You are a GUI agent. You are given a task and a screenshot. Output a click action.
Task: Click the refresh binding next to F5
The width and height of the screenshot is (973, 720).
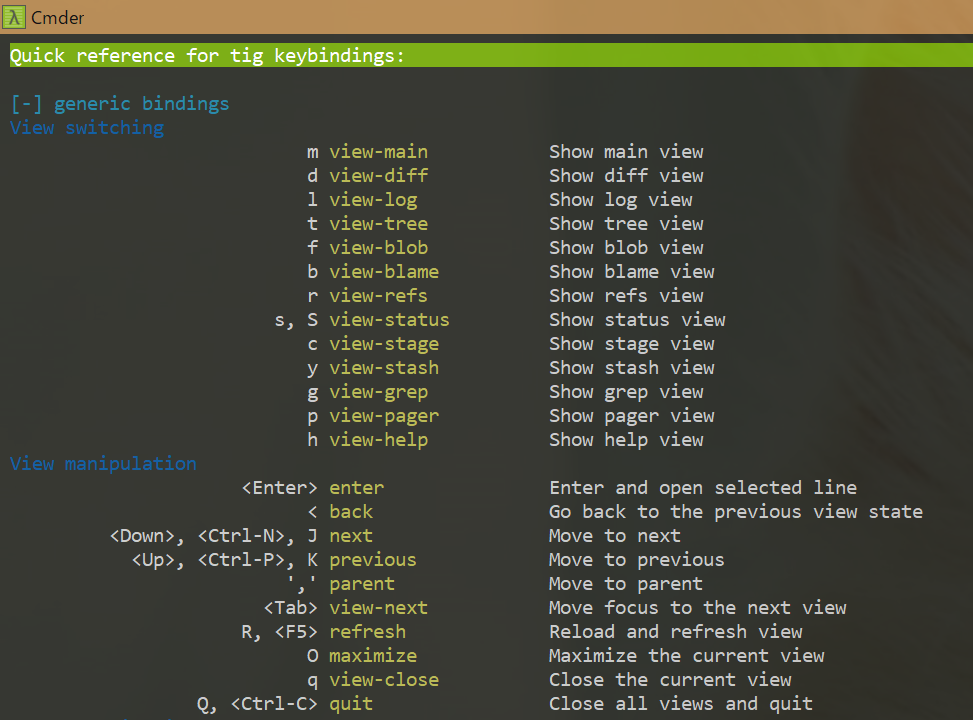[367, 631]
